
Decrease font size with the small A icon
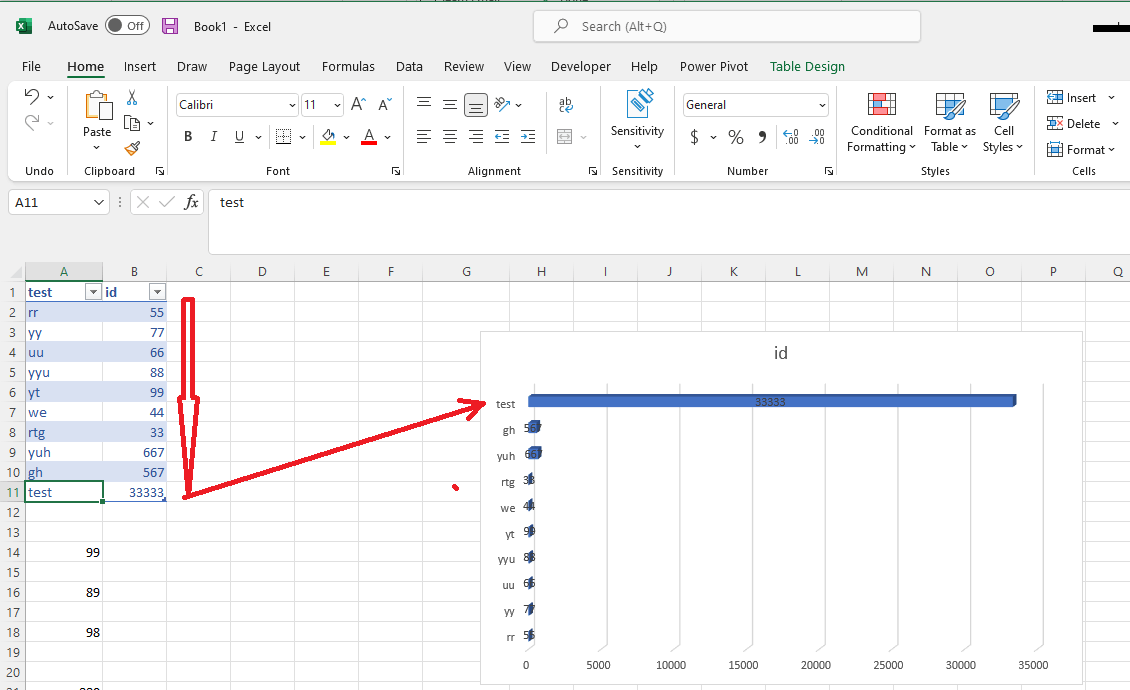point(386,105)
